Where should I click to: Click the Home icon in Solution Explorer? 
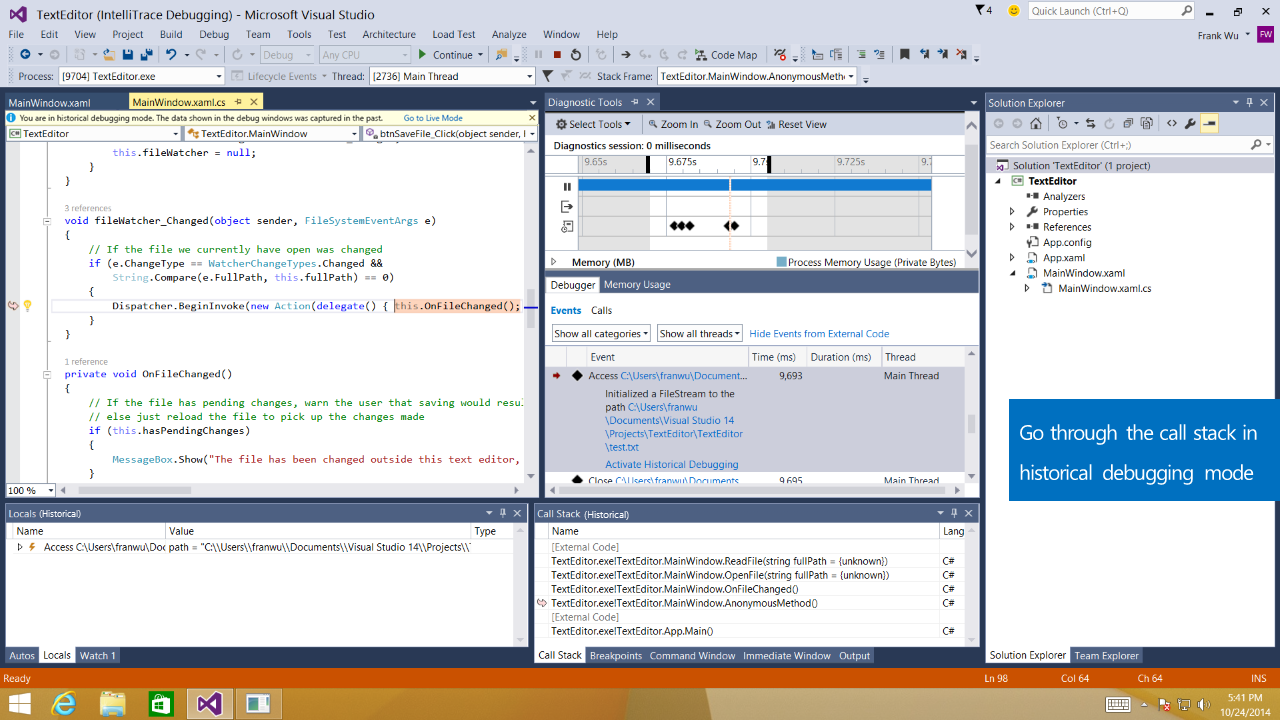(1035, 124)
